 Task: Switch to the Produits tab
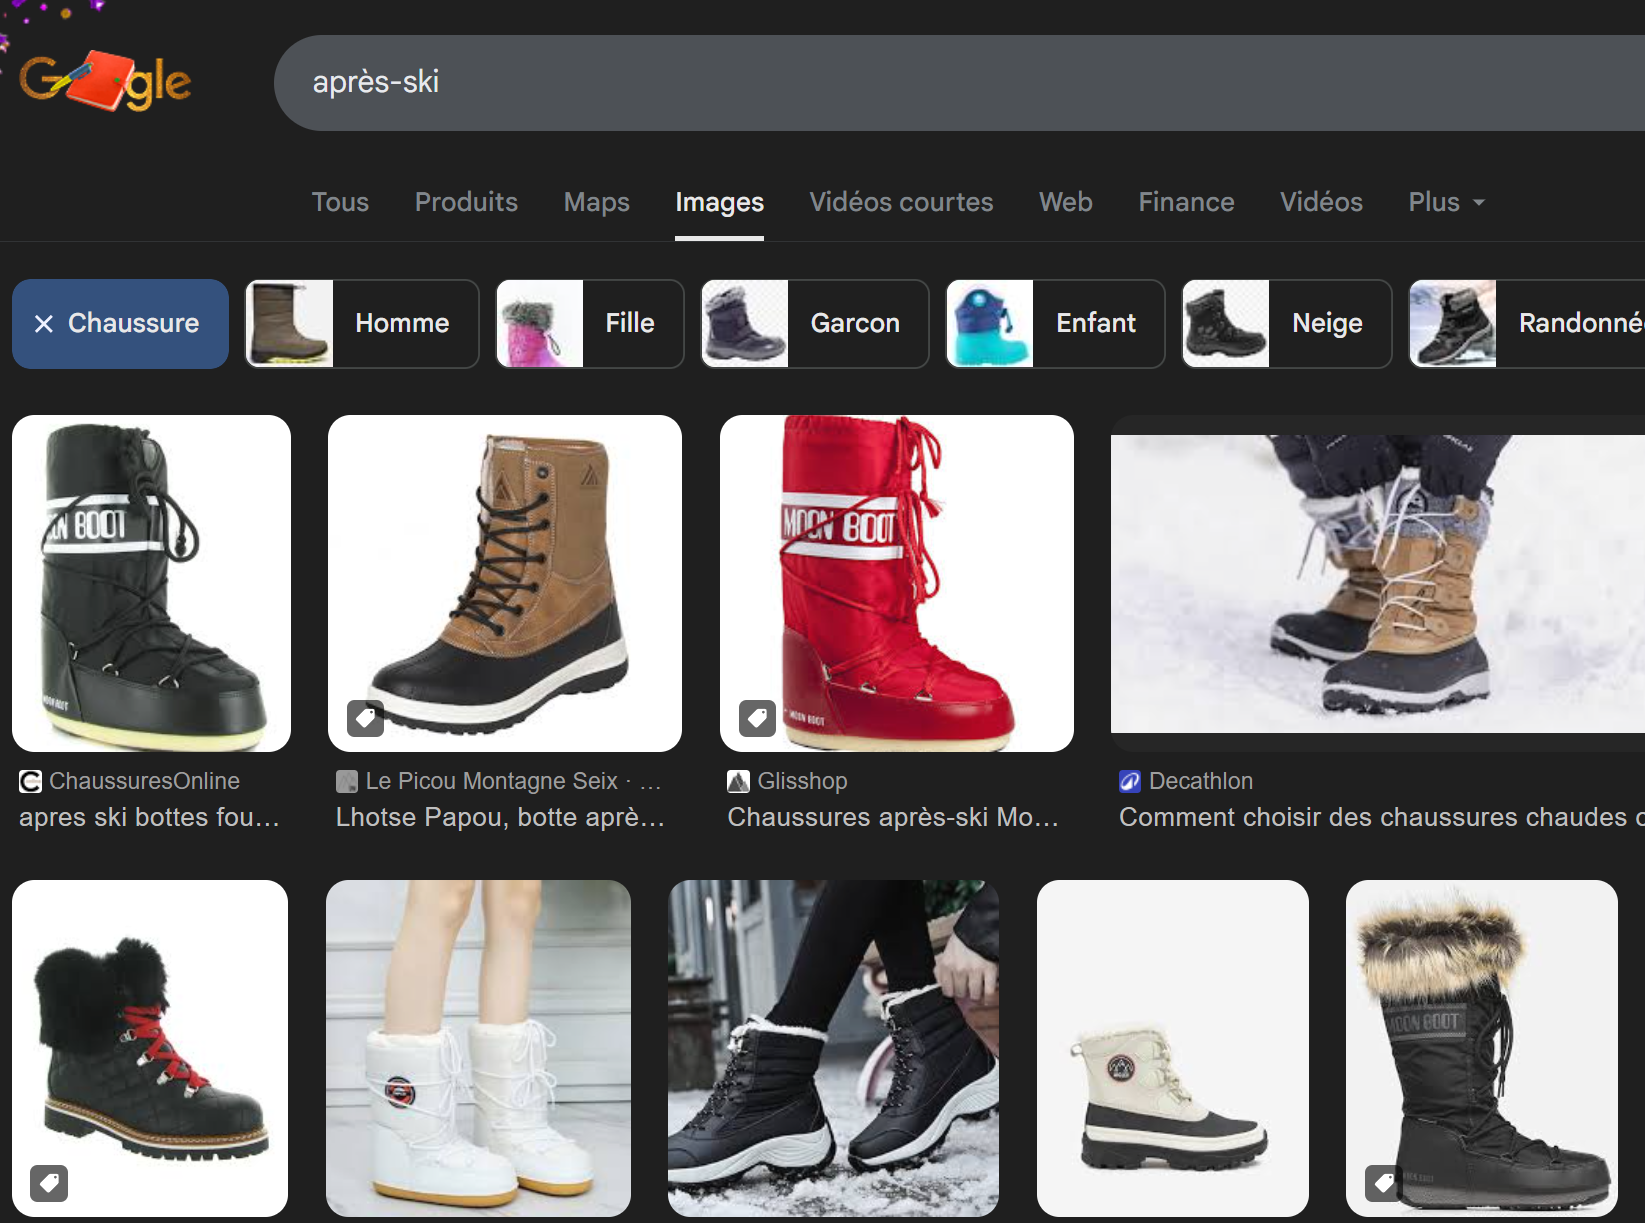click(466, 202)
